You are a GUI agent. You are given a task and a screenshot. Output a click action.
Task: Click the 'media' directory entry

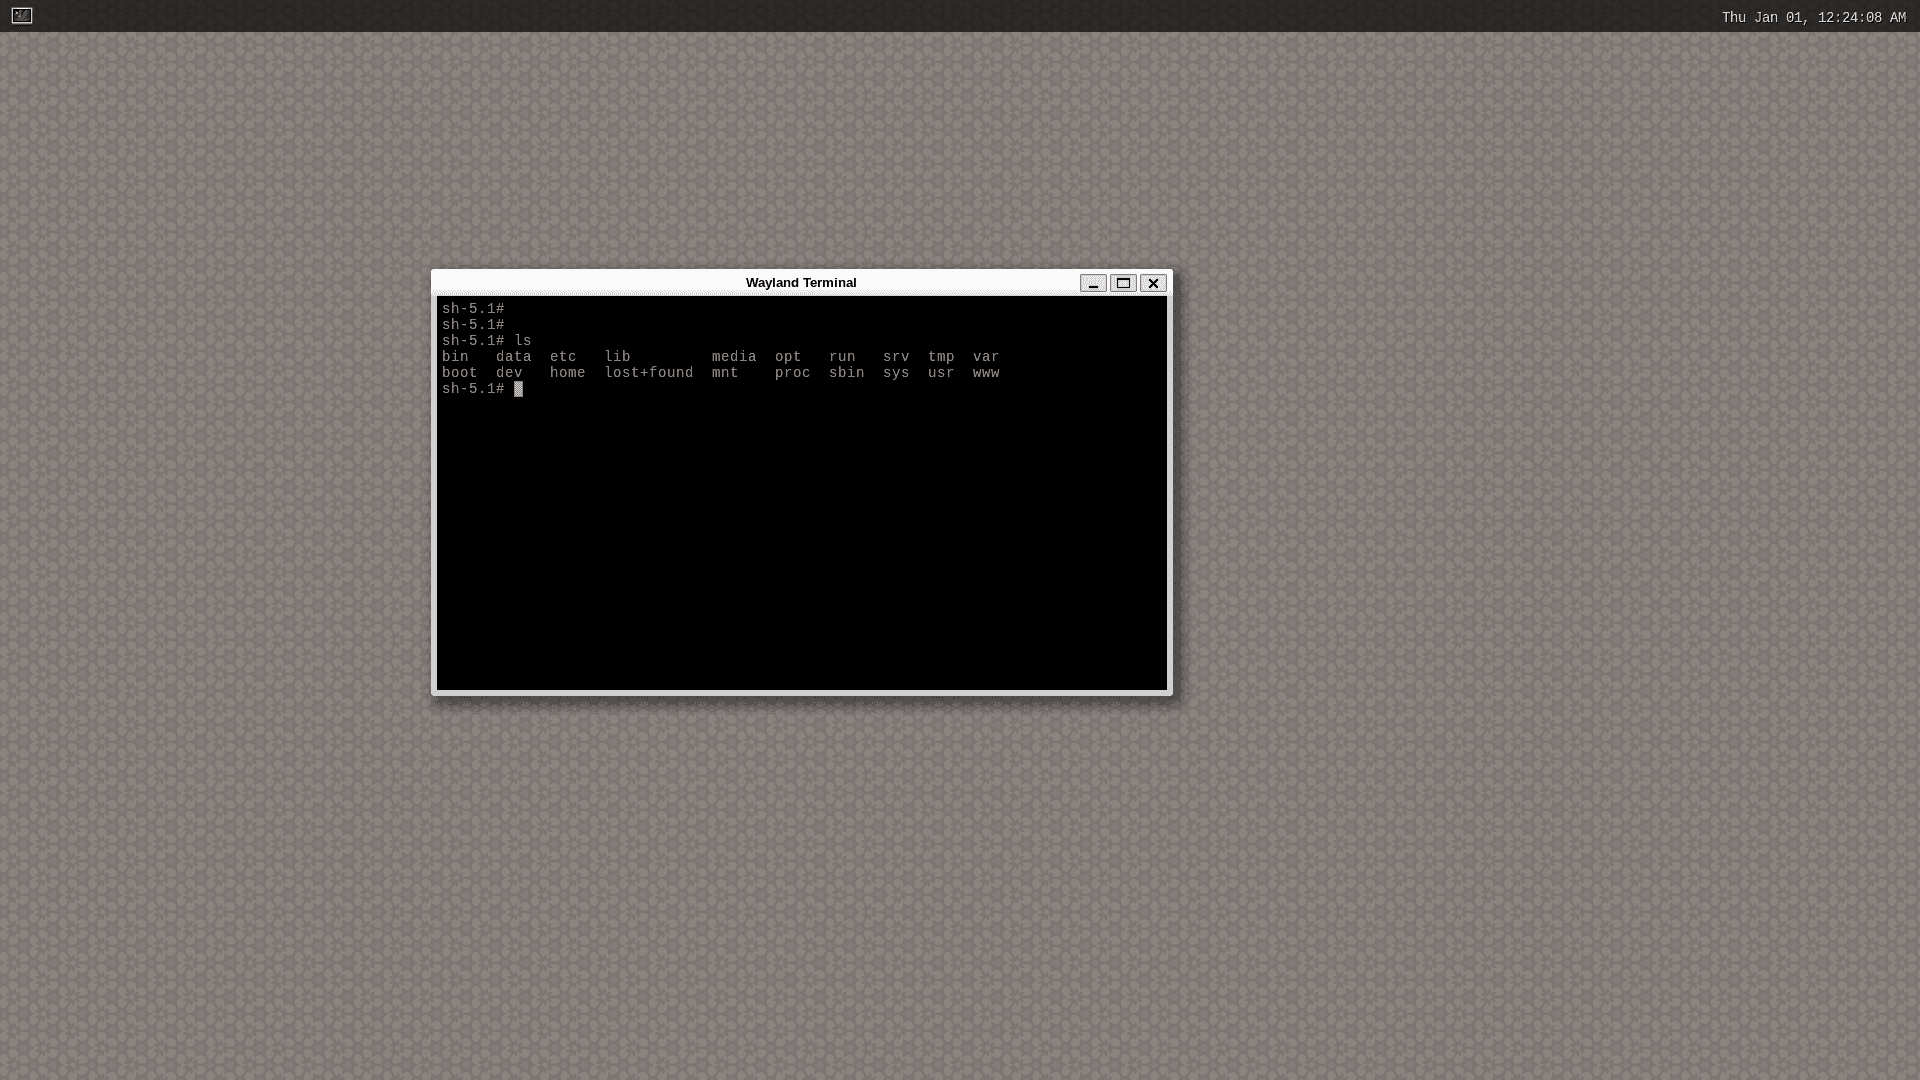click(x=734, y=357)
